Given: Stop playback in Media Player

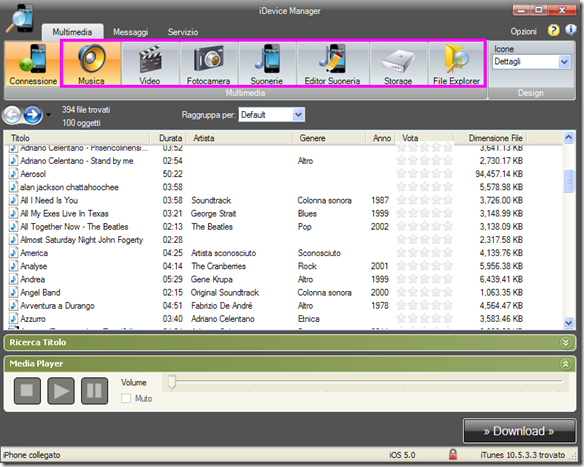Looking at the screenshot, I should pos(27,391).
